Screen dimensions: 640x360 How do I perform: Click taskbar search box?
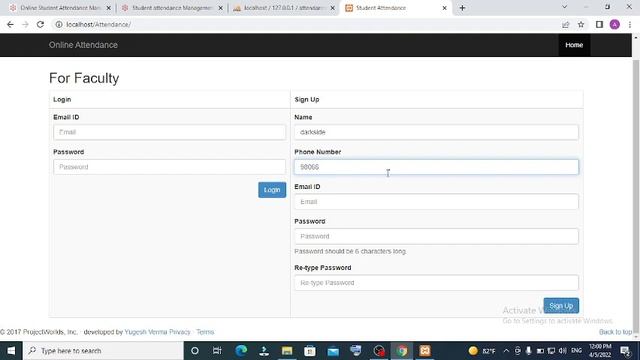(x=103, y=351)
